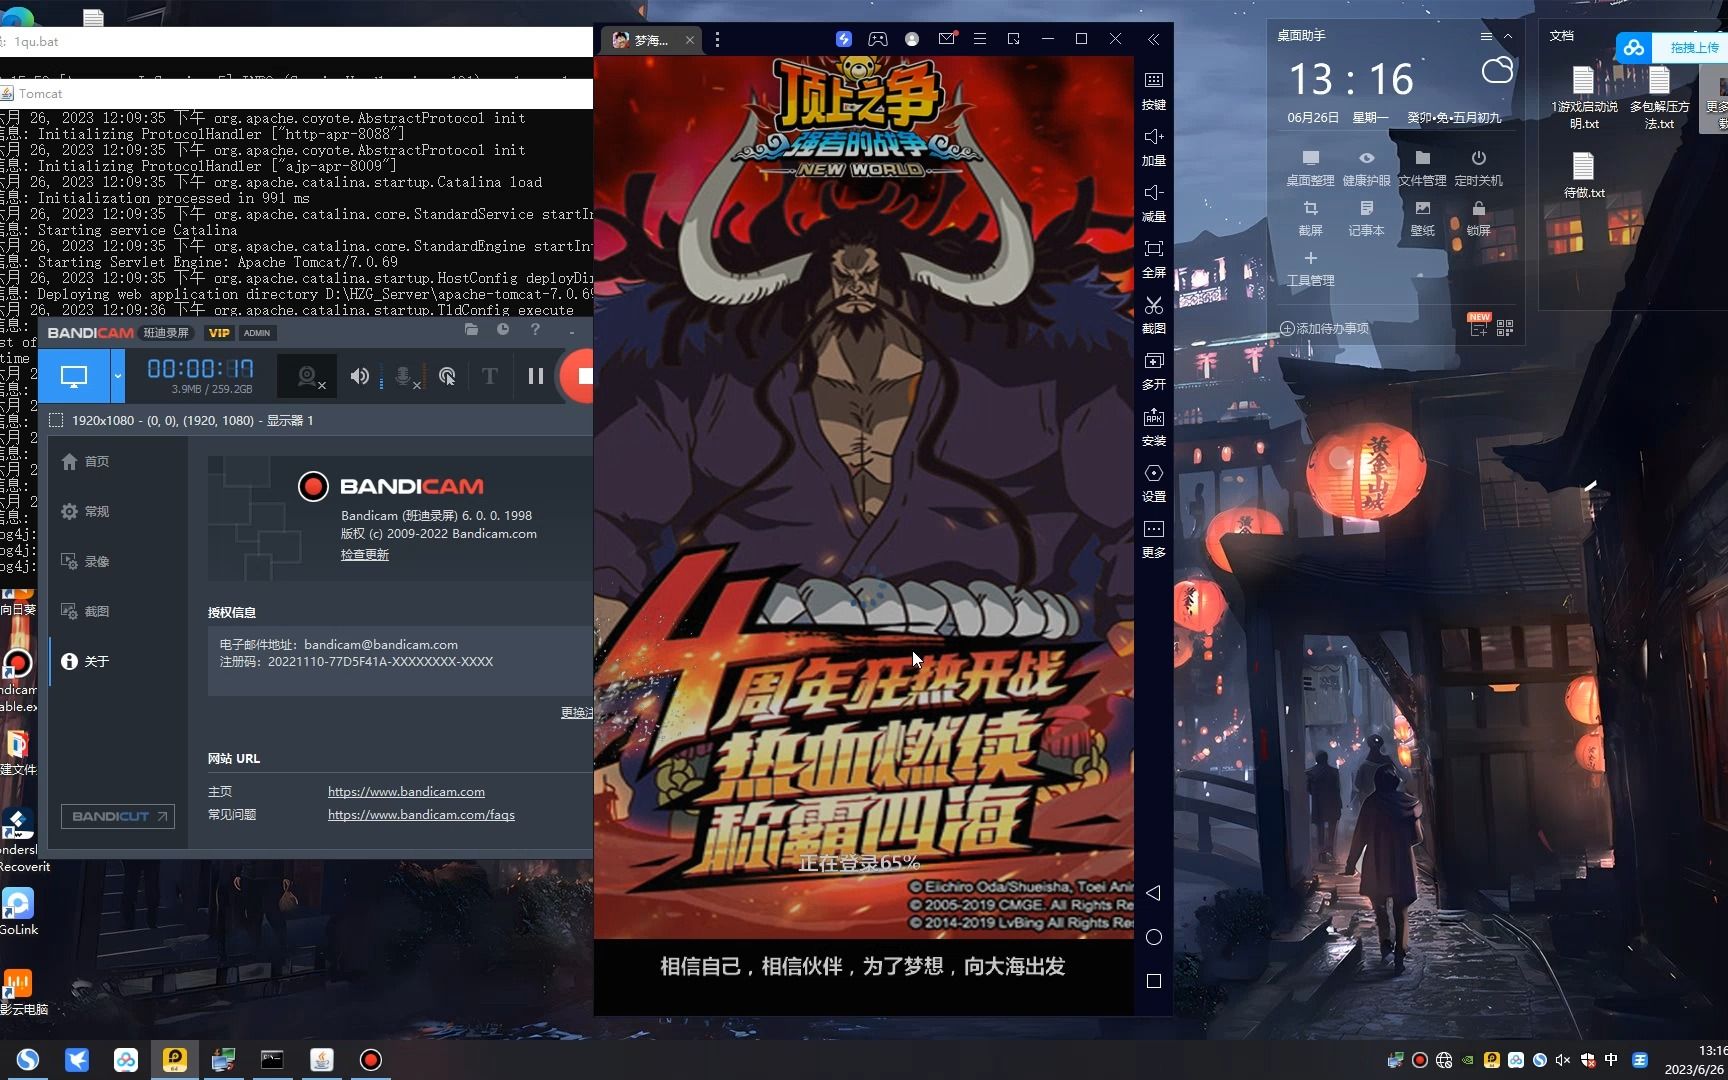Viewport: 1728px width, 1080px height.
Task: Click emulator 加量 volume up
Action: pos(1153,146)
